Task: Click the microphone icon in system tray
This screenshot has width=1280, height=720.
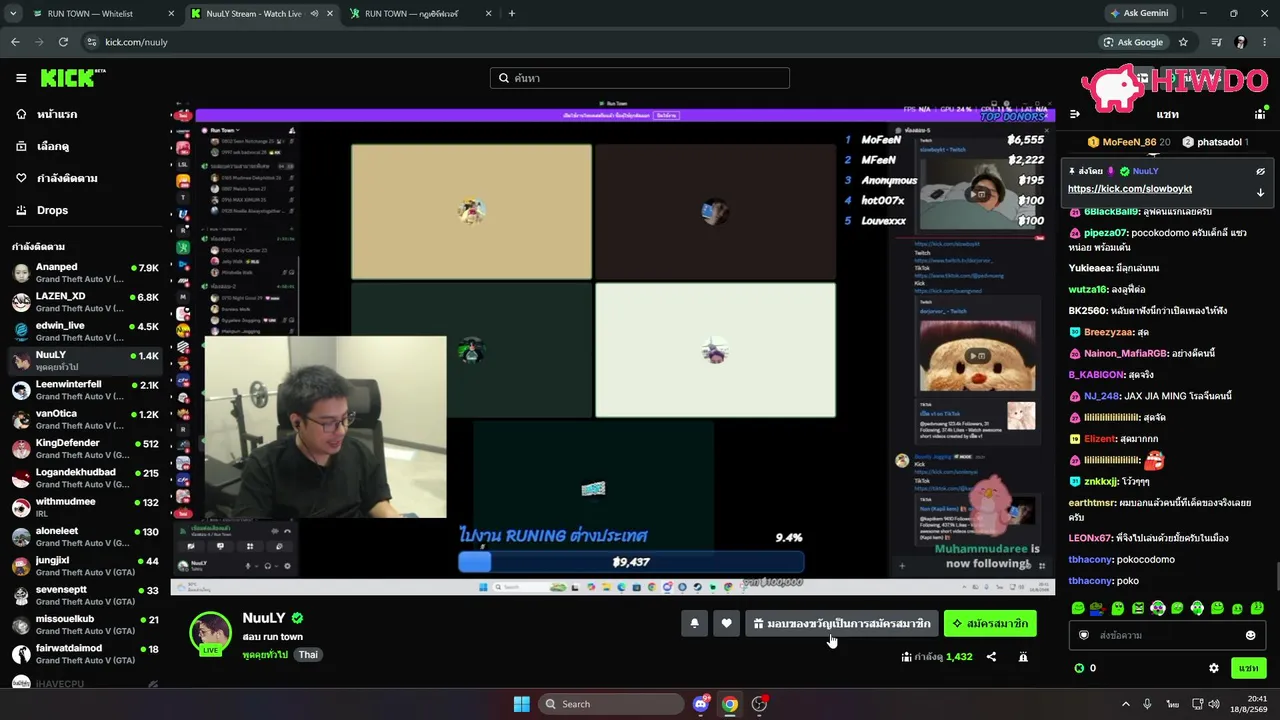Action: click(1147, 704)
